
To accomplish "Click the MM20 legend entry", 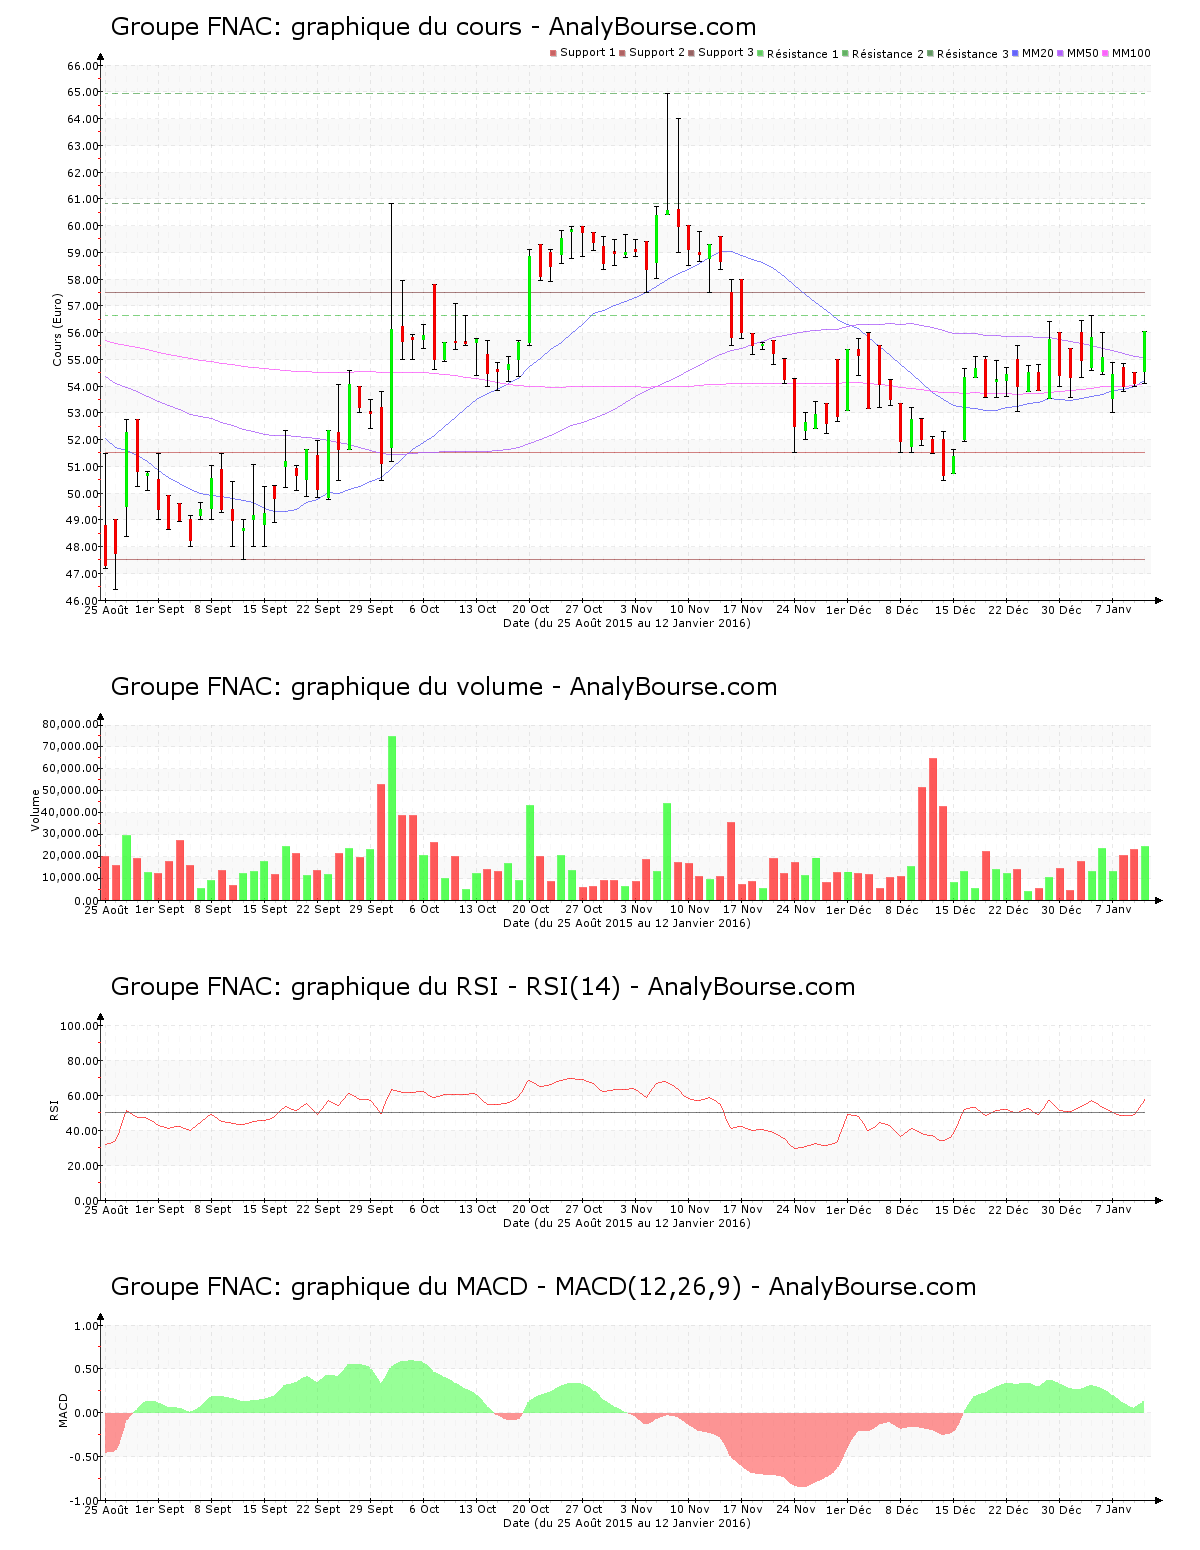I will coord(1033,53).
